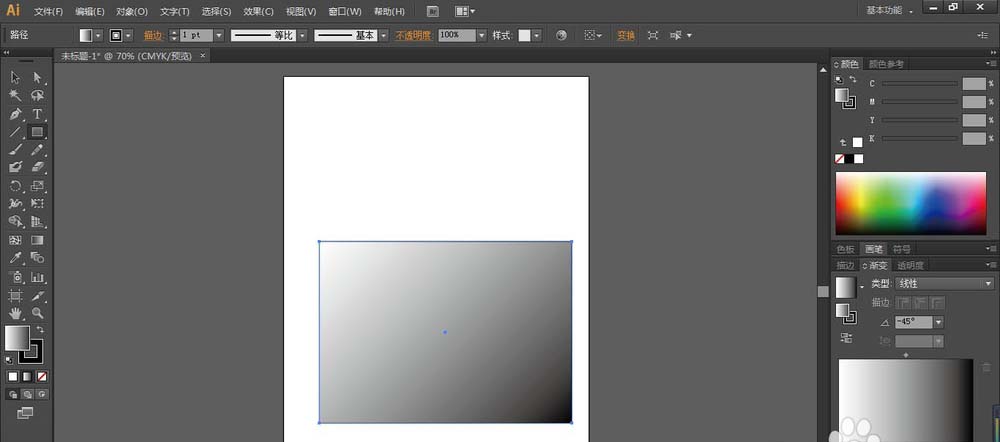
Task: Open the 效果(C) menu
Action: pyautogui.click(x=259, y=11)
